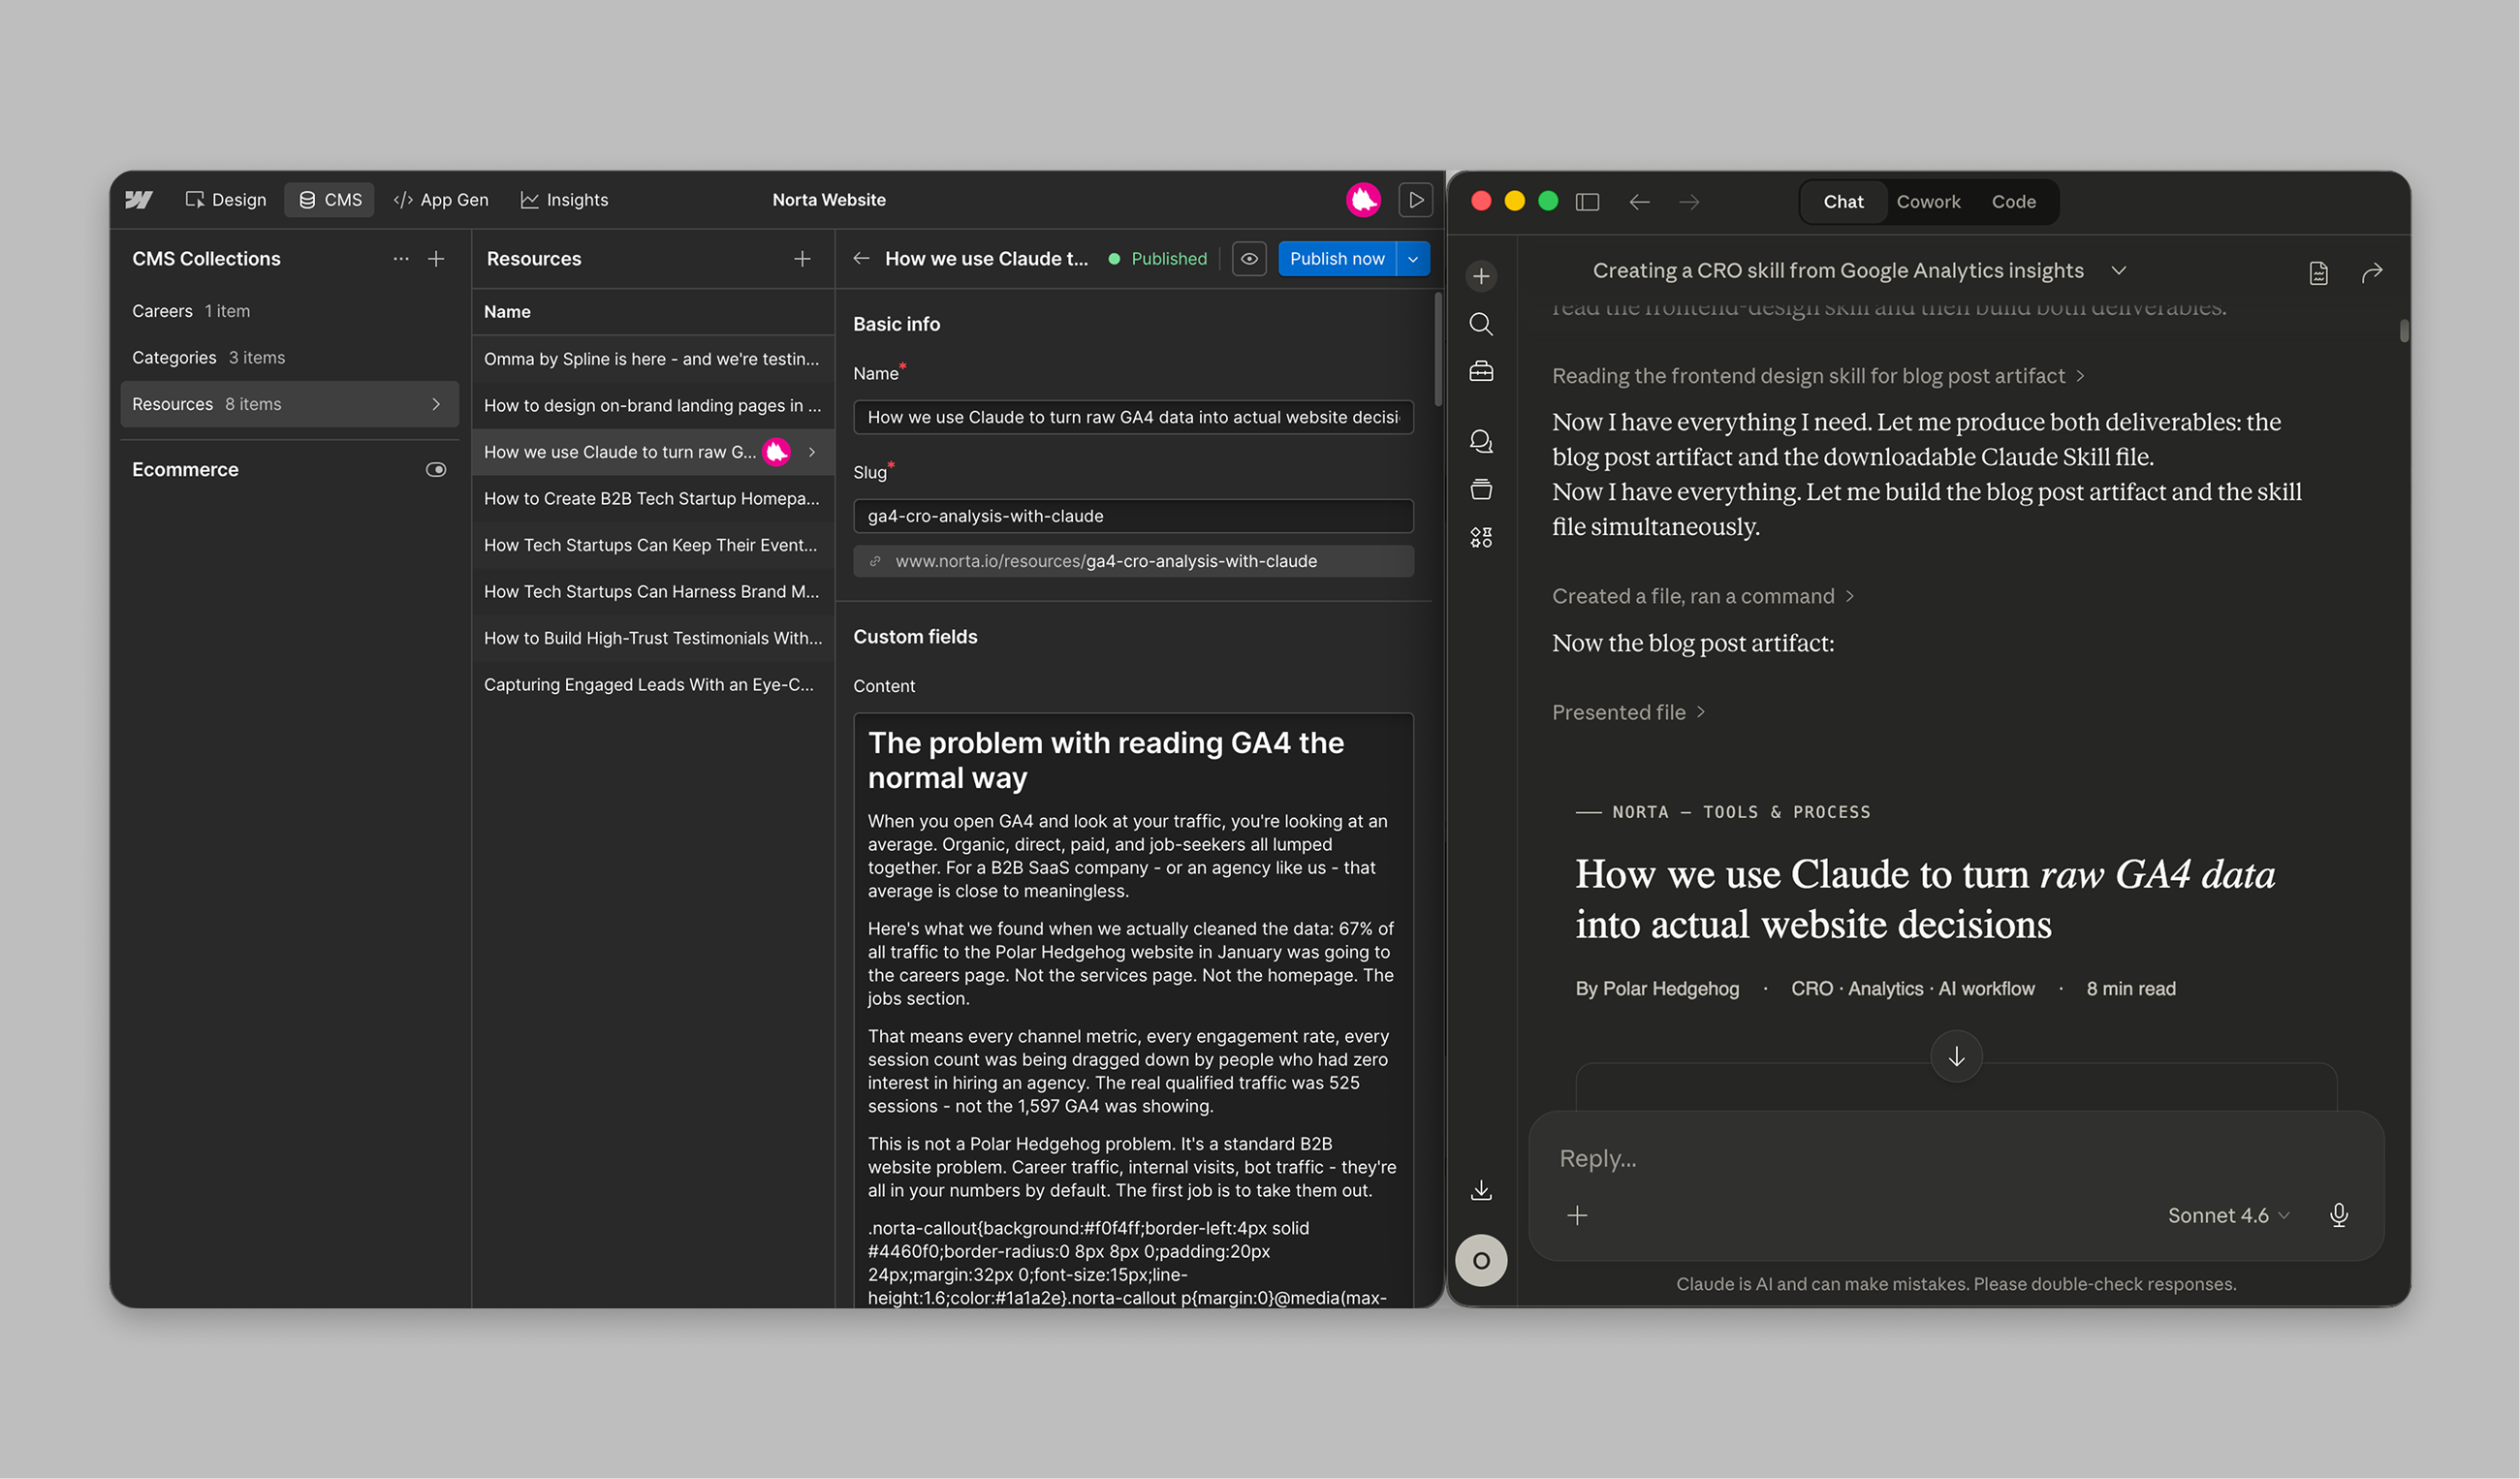The height and width of the screenshot is (1479, 2520).
Task: Toggle Ecommerce visibility with the eye icon
Action: [437, 468]
